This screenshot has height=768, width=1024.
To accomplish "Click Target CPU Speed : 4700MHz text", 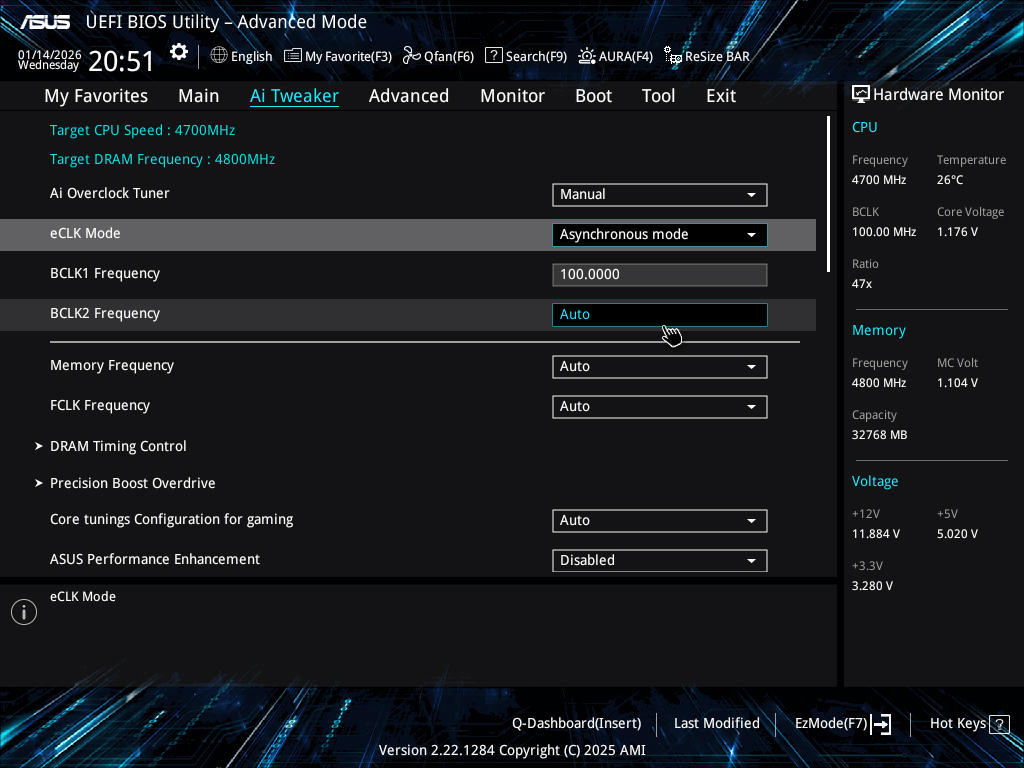I will tap(142, 130).
